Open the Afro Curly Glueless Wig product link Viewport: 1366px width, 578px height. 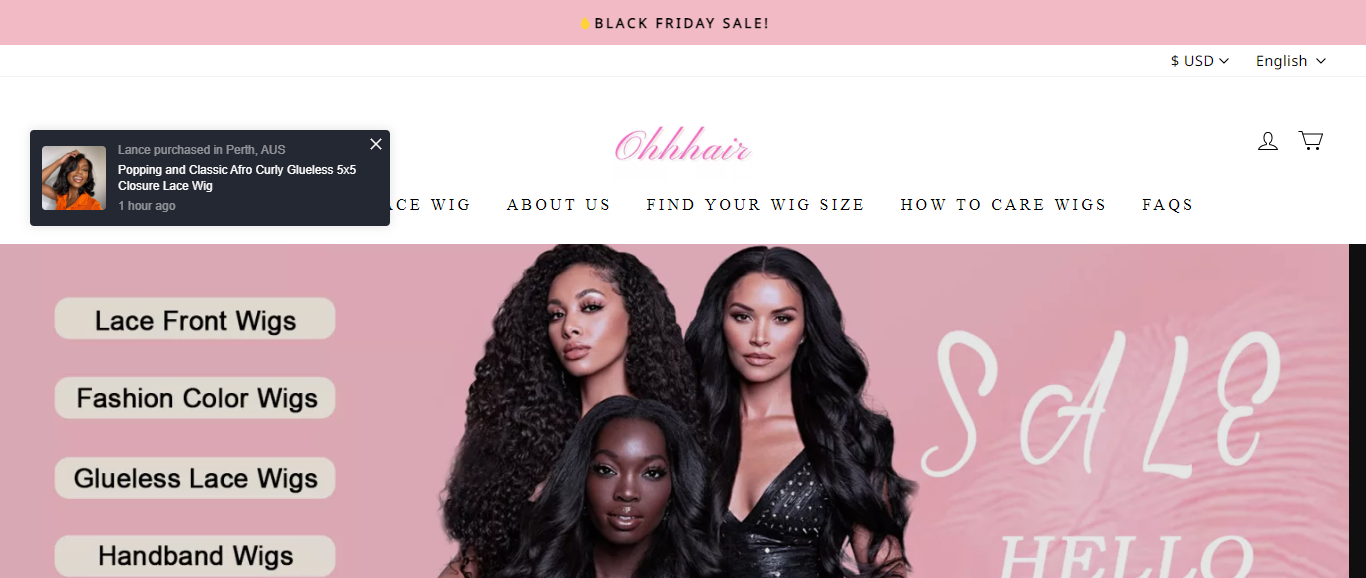coord(237,178)
